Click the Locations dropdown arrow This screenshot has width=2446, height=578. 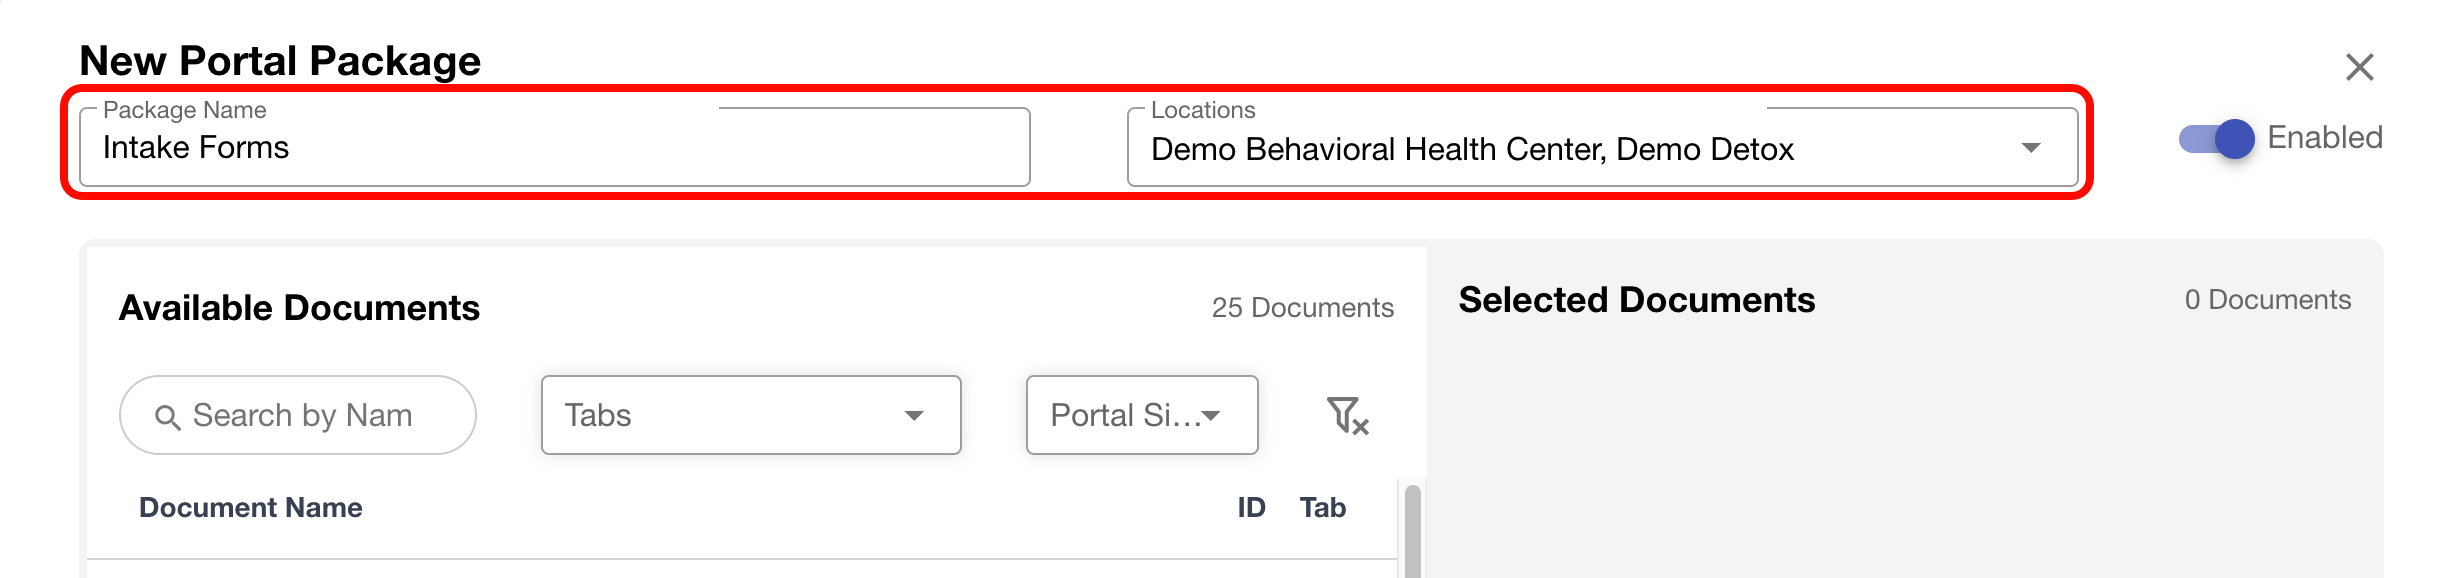[2030, 148]
